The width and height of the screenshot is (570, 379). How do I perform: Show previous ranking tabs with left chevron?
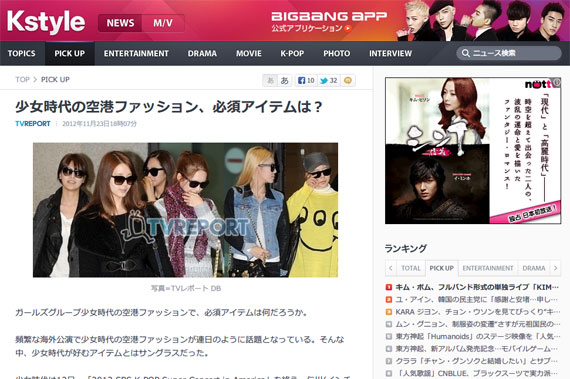tap(390, 268)
